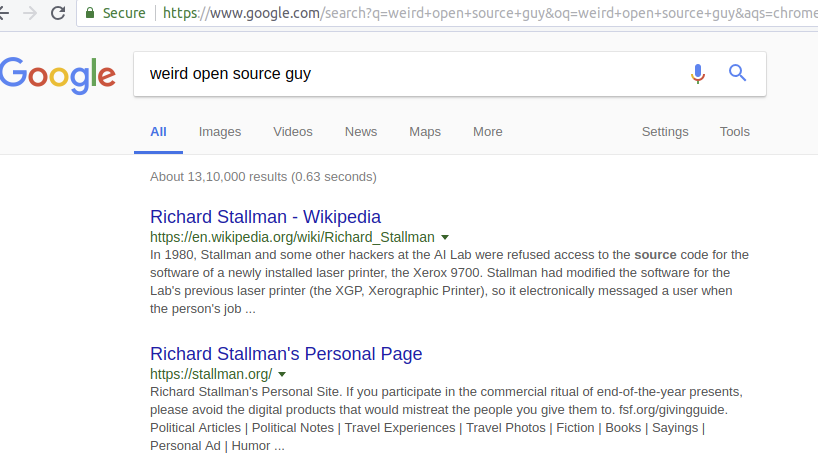Expand stallman.org result options arrow
This screenshot has width=818, height=469.
point(283,374)
